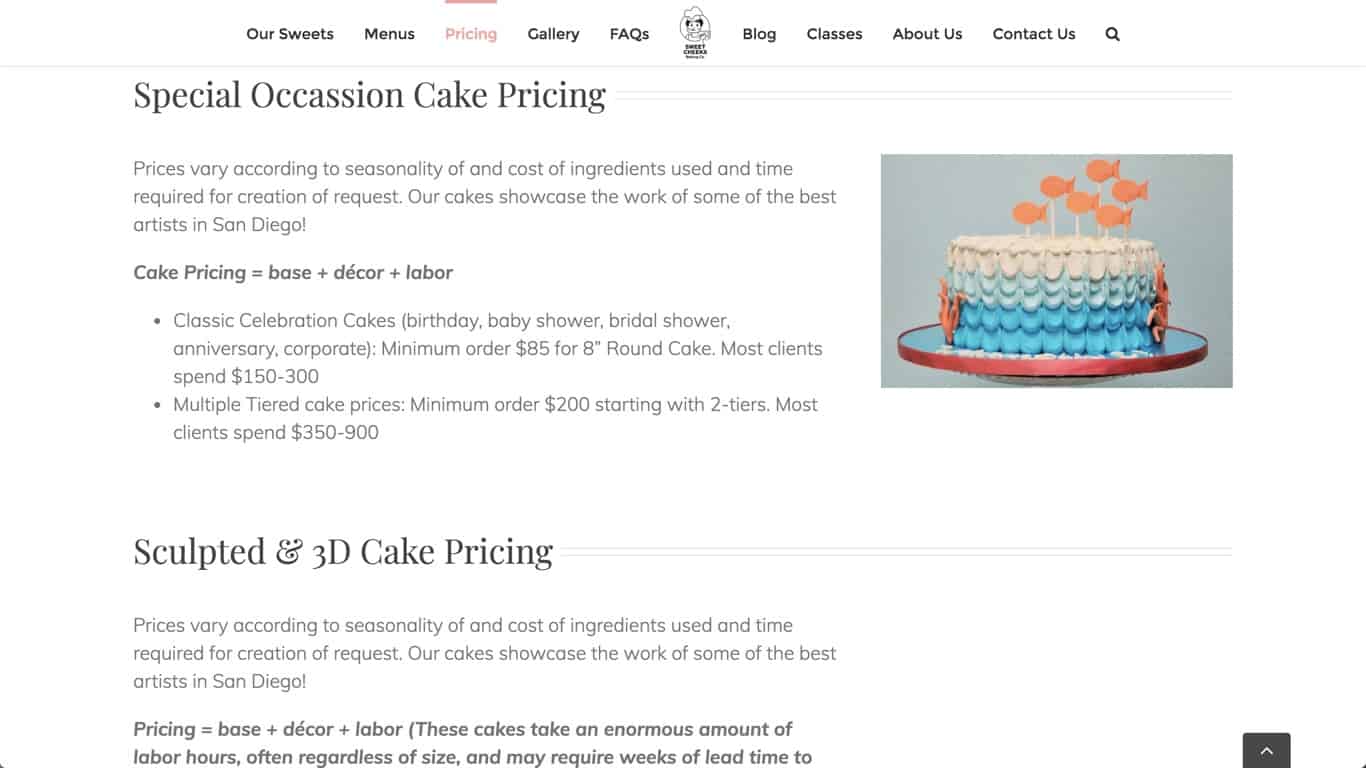Image resolution: width=1366 pixels, height=768 pixels.
Task: Open the Classes page
Action: click(834, 34)
